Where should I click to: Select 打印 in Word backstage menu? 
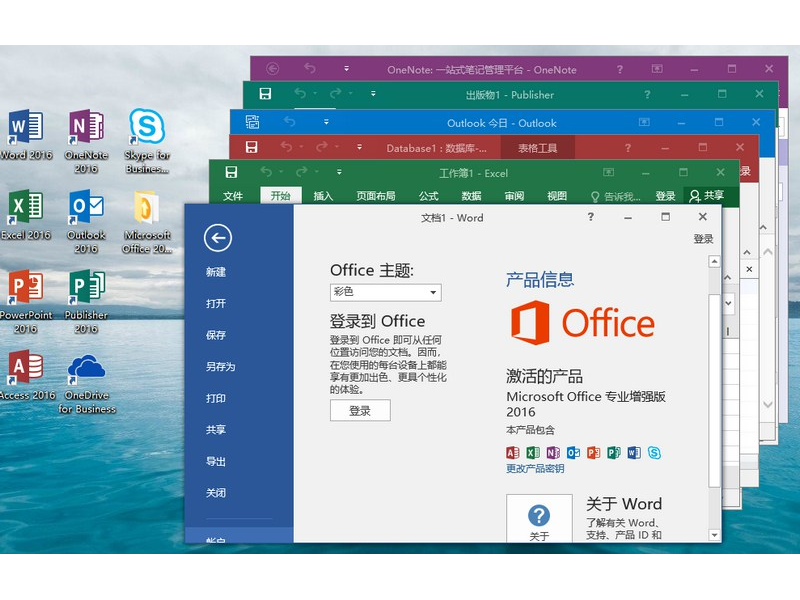point(216,398)
